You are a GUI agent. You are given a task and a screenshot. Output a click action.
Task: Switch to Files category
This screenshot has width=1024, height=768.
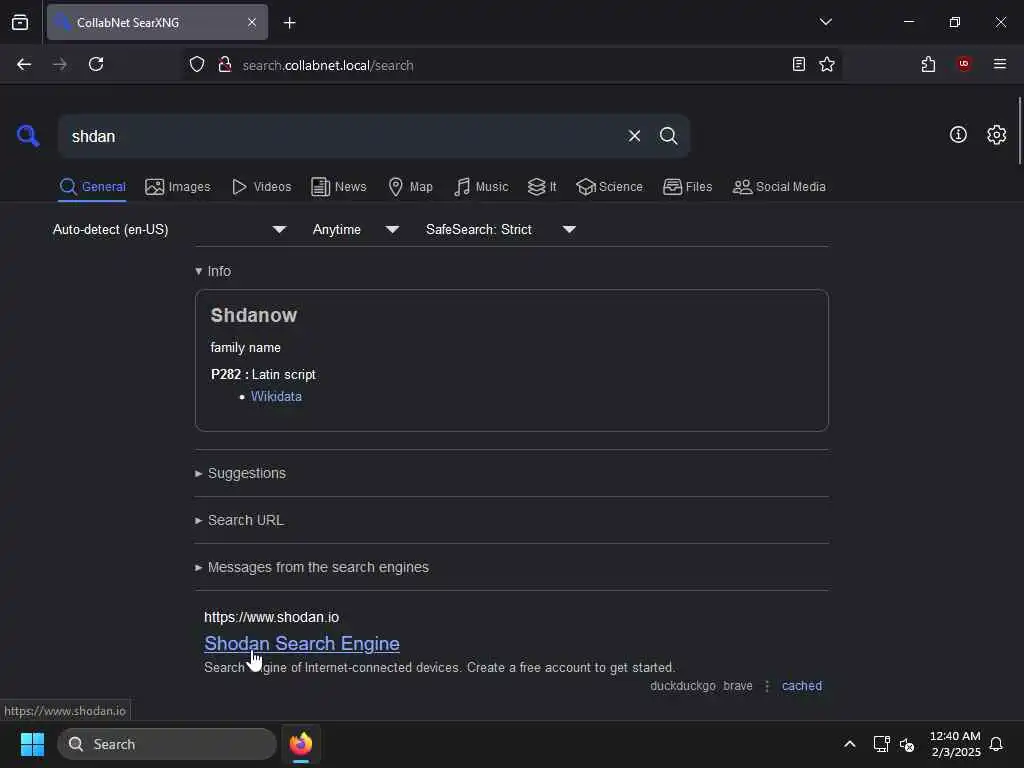(688, 187)
